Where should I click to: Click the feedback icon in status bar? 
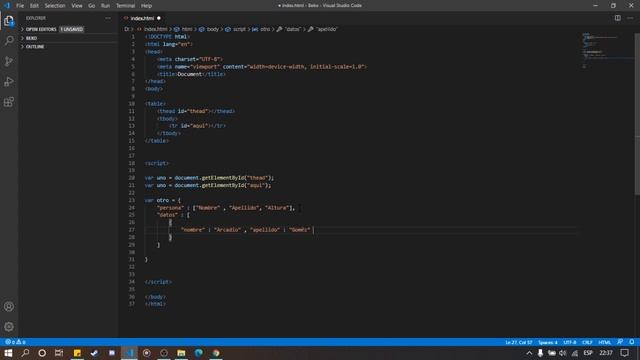pyautogui.click(x=620, y=342)
